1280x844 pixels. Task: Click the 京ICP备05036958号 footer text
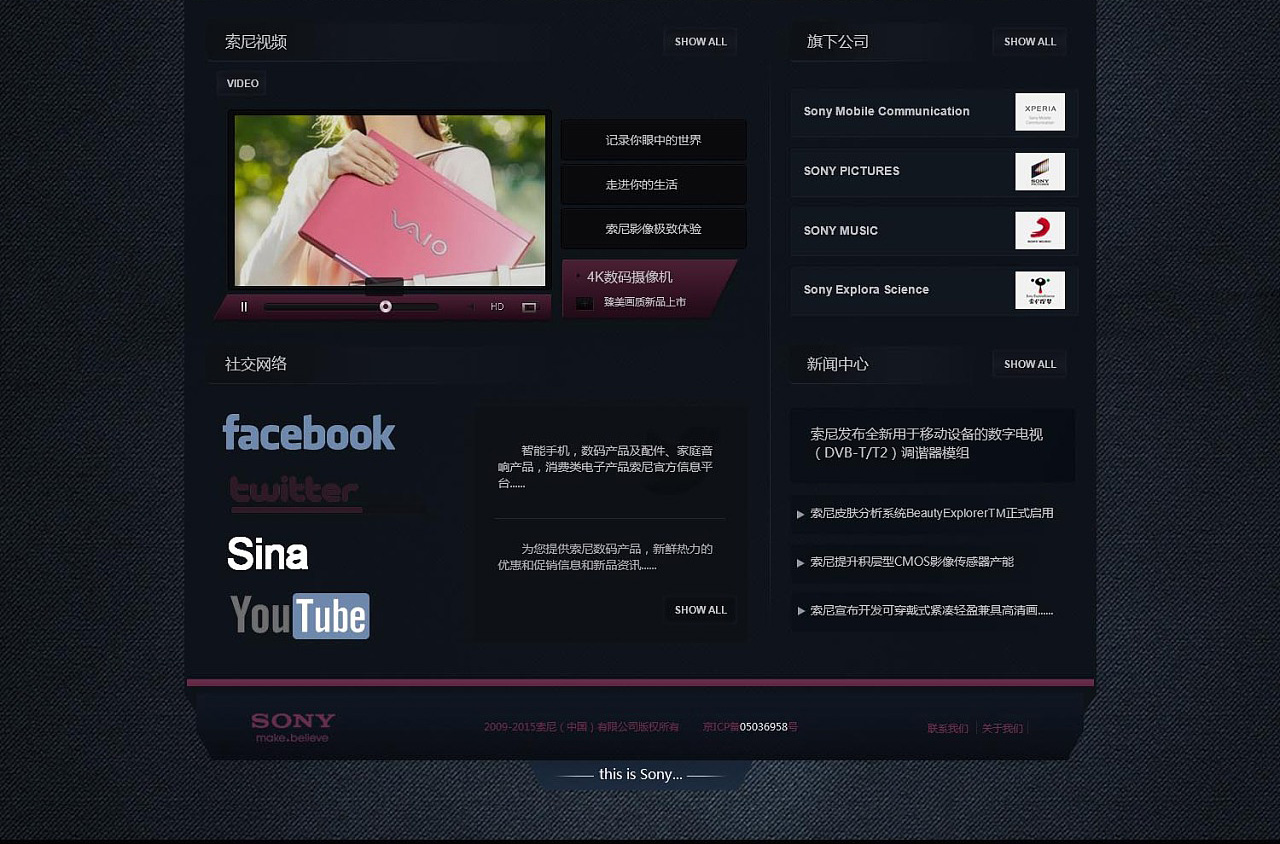750,727
